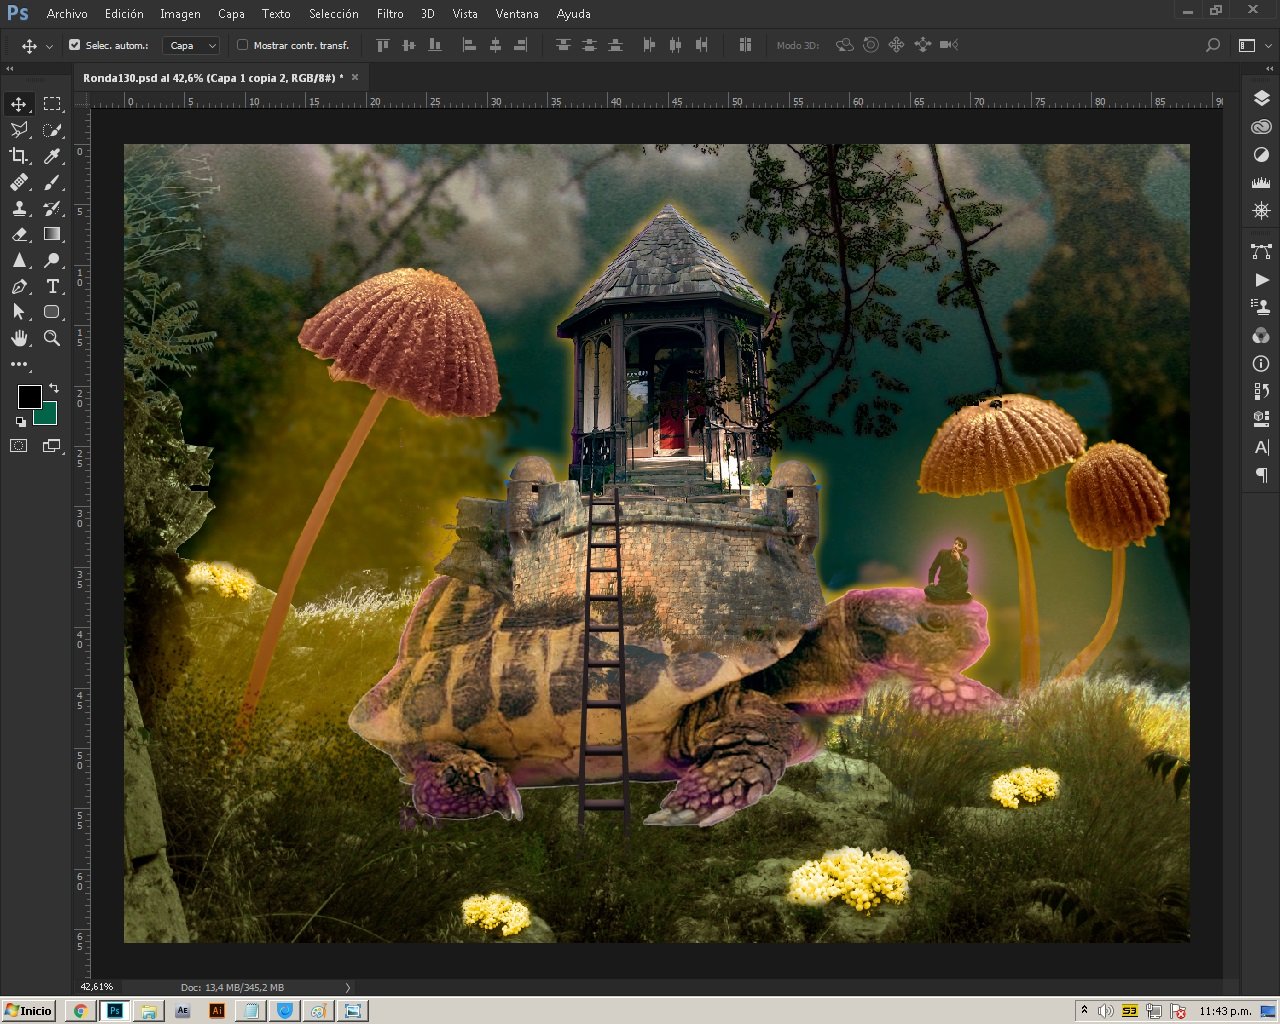Open the Actions play-icon panel
The height and width of the screenshot is (1024, 1280).
pyautogui.click(x=1261, y=279)
